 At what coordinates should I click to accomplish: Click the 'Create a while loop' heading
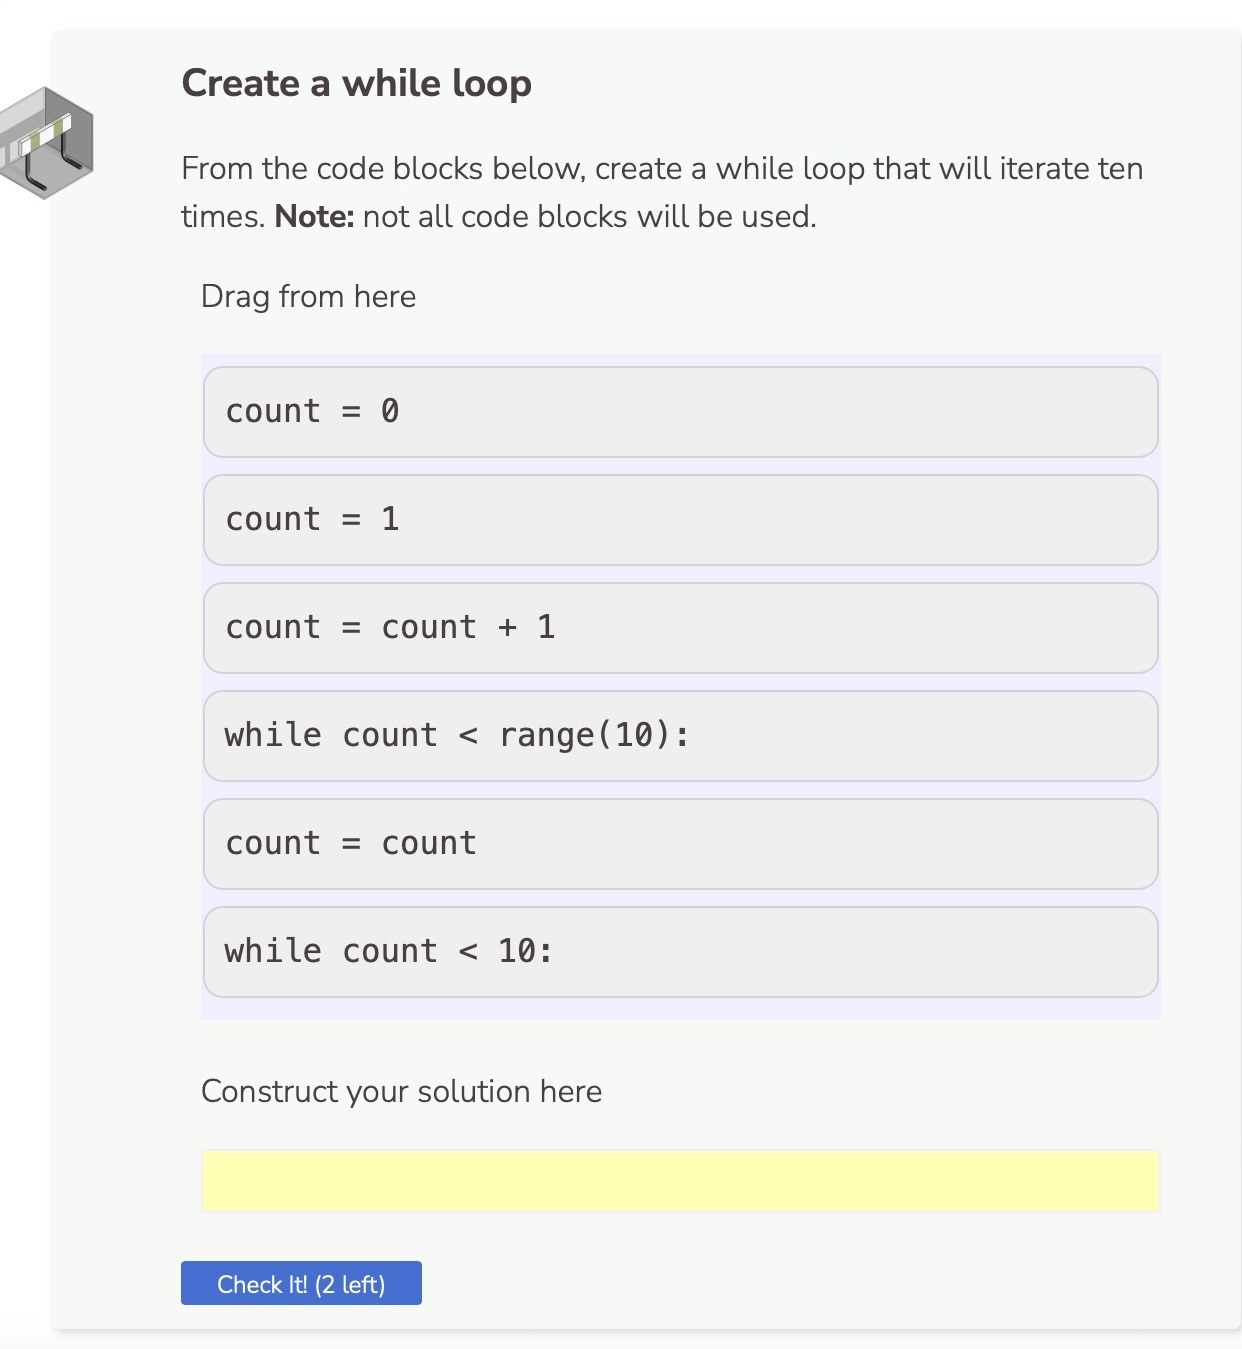tap(356, 83)
